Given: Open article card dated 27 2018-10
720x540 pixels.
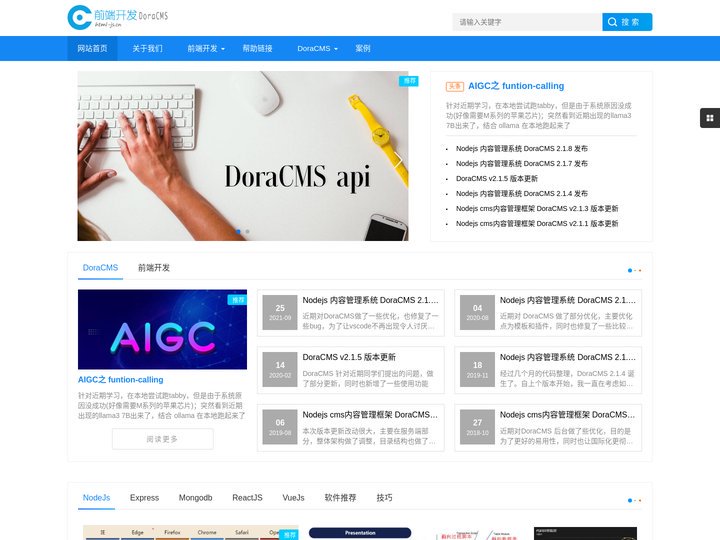Looking at the screenshot, I should (548, 428).
